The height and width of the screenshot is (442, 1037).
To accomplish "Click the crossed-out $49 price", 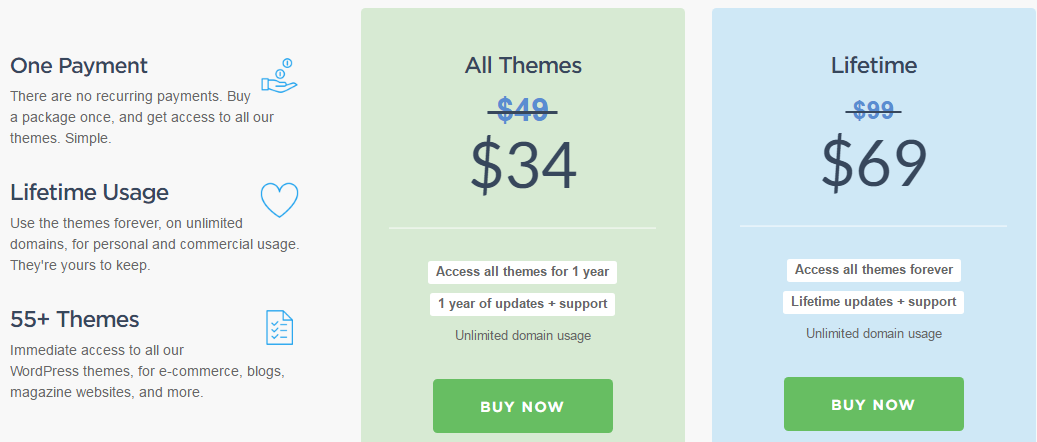I will tap(522, 110).
